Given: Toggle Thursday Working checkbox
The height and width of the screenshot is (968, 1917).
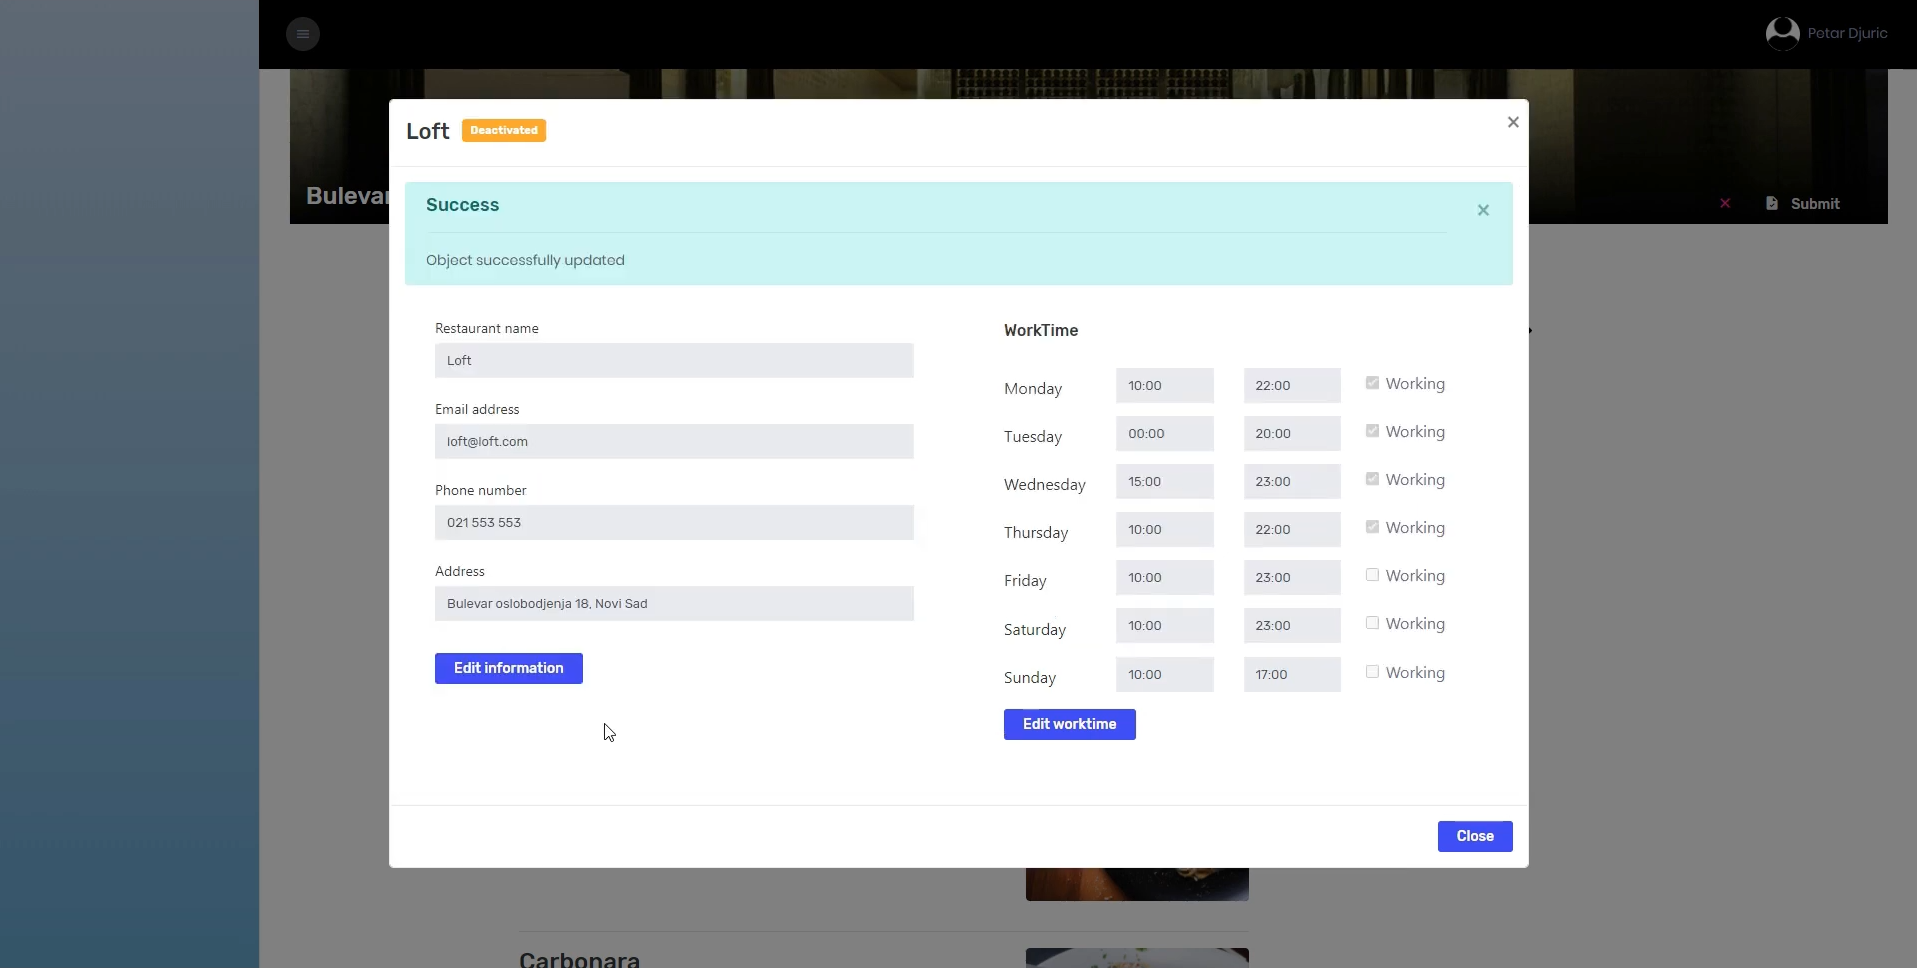Looking at the screenshot, I should click(x=1372, y=527).
